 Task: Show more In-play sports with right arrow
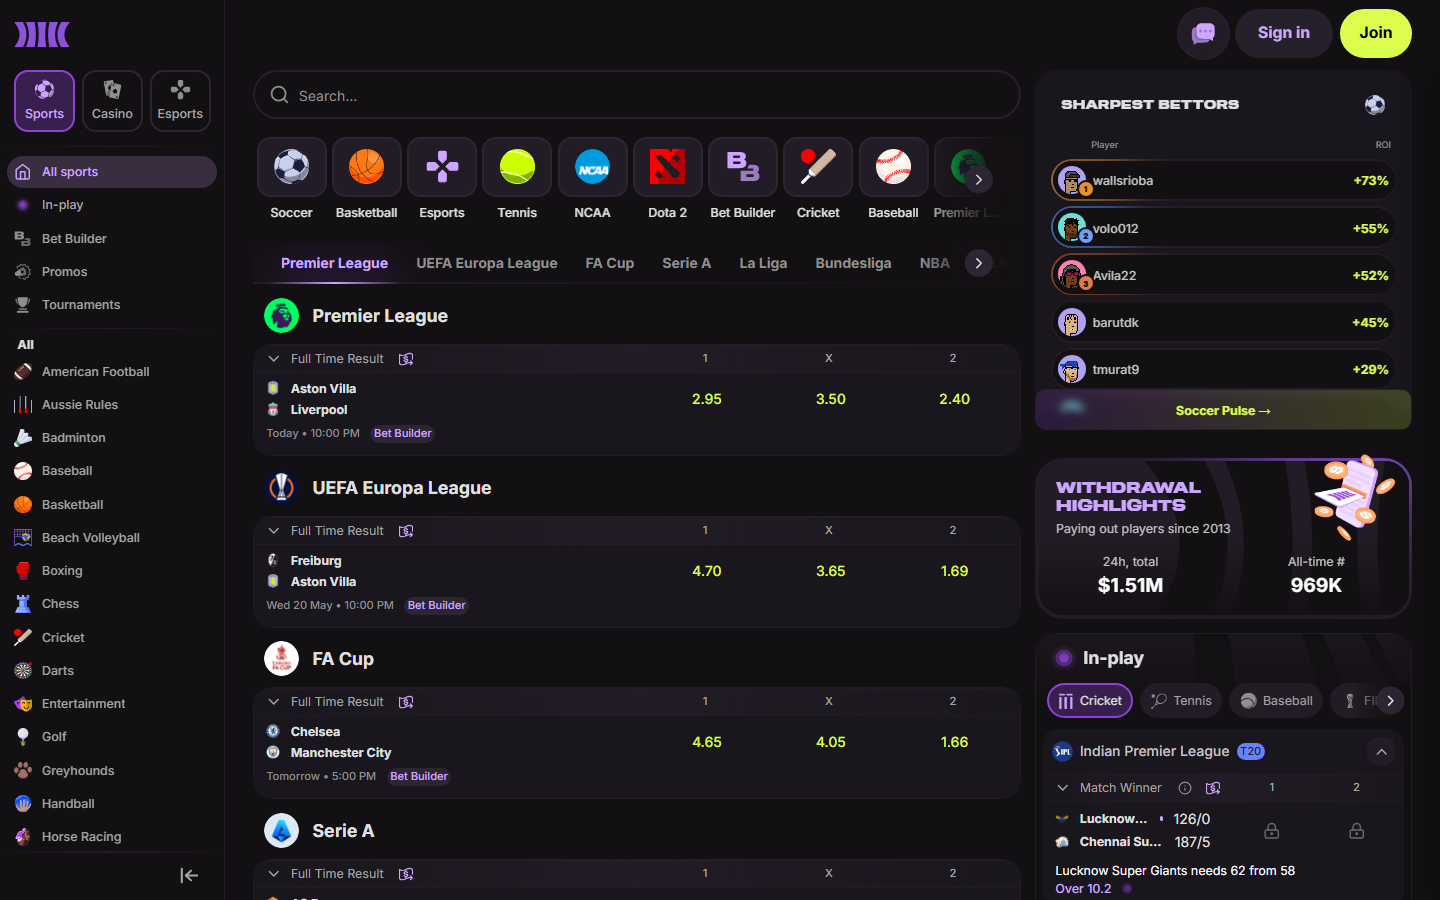(x=1390, y=701)
